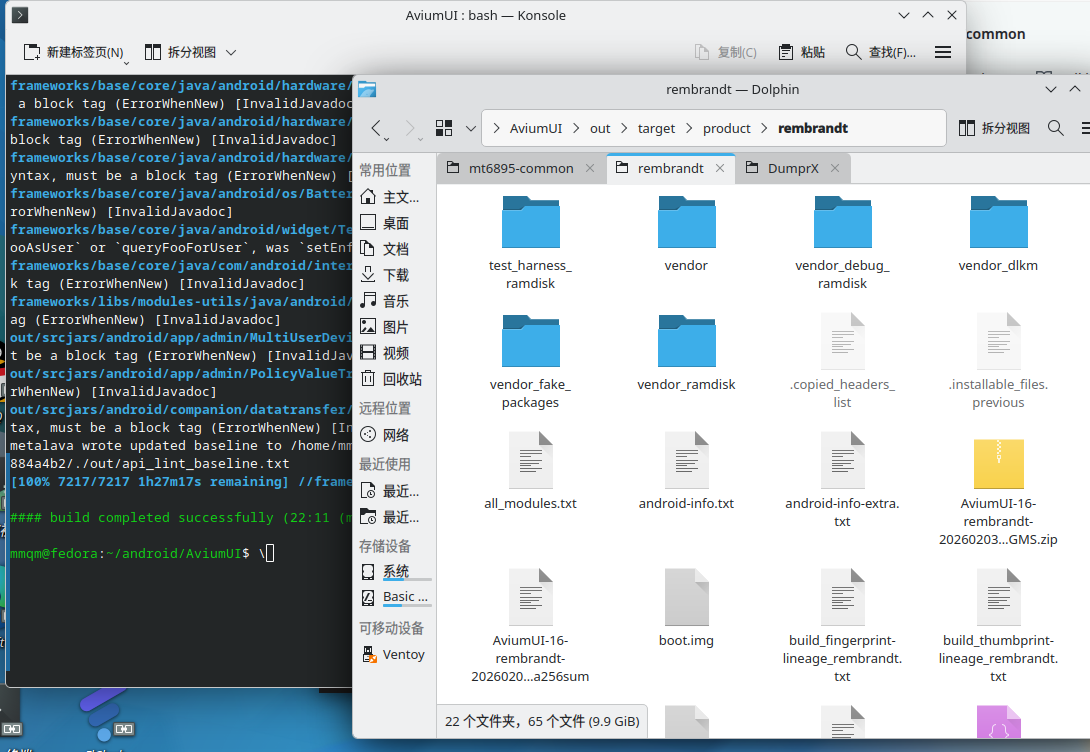Select test_harness_ramdisk folder
The height and width of the screenshot is (752, 1090).
[x=530, y=243]
